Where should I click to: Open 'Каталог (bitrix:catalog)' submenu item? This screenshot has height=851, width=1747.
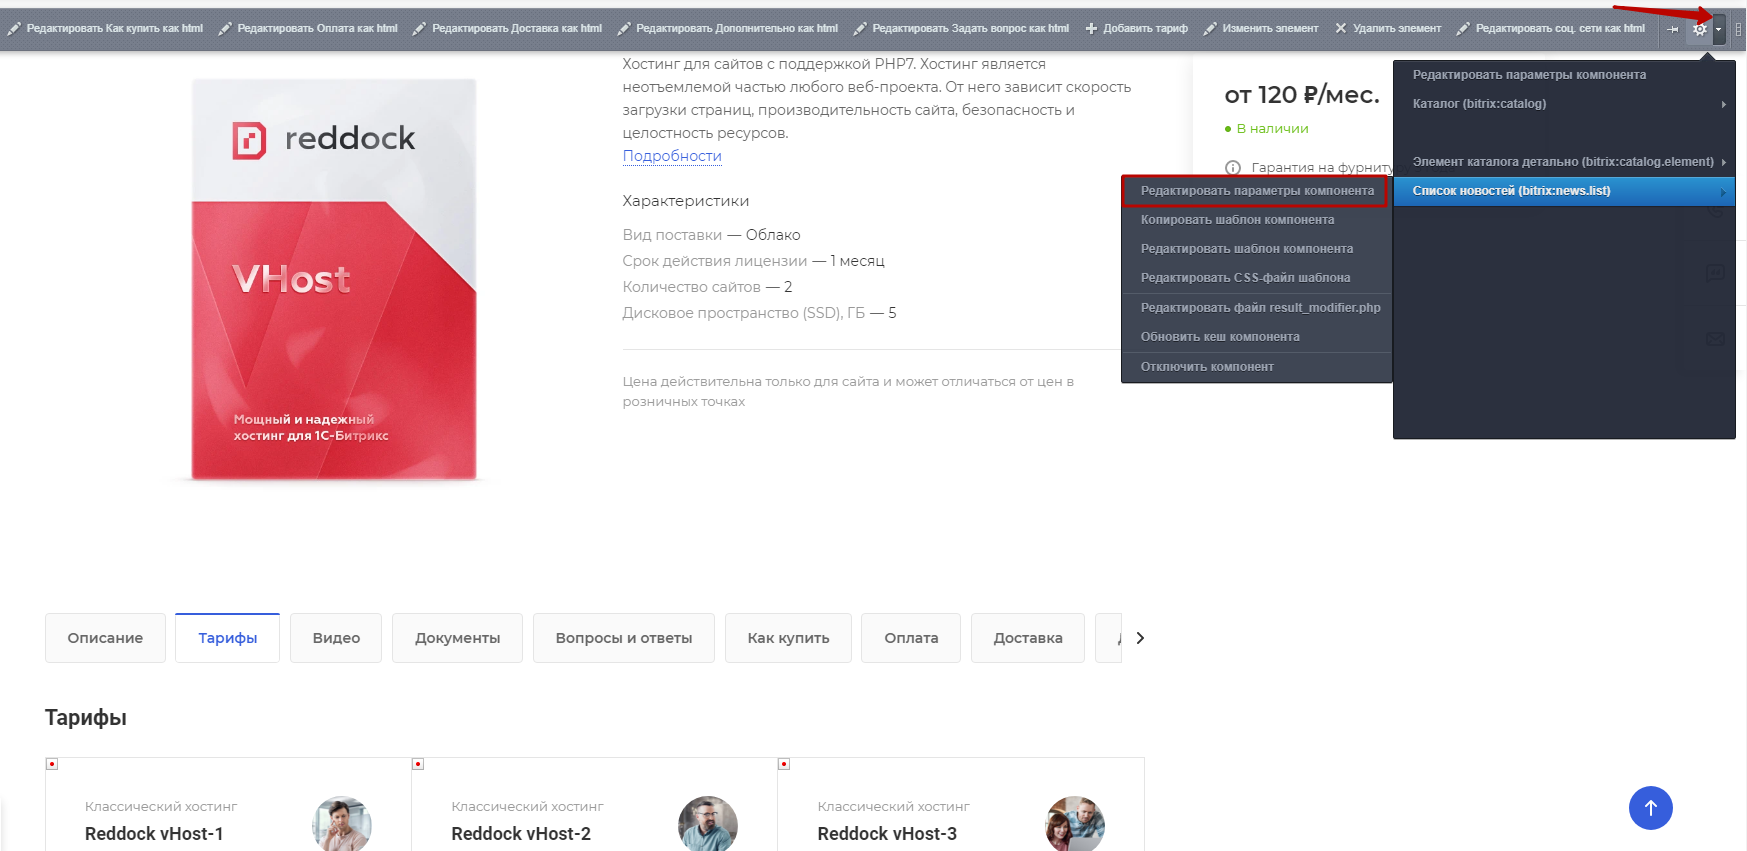click(1564, 104)
